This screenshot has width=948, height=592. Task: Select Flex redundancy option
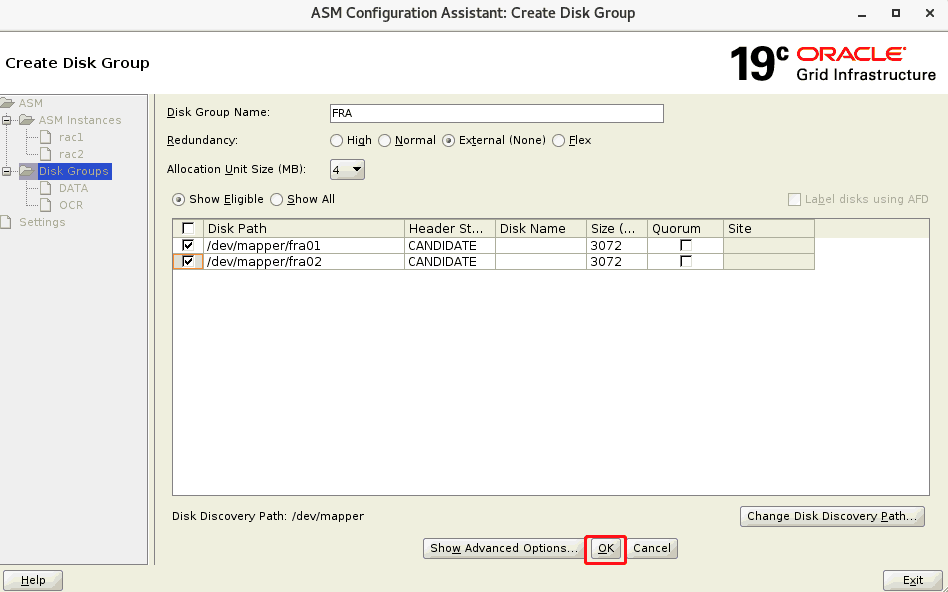point(559,140)
